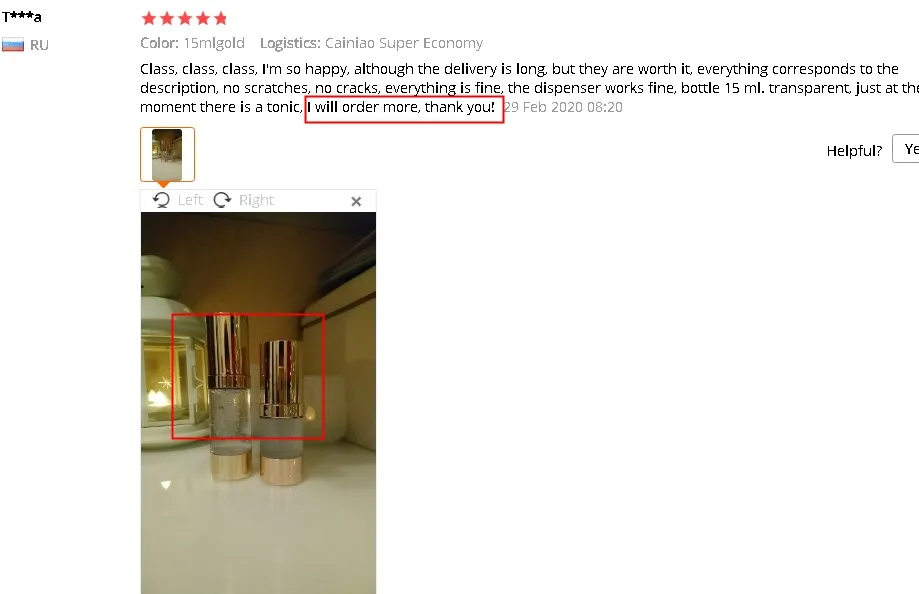Click the second red rating star
919x594 pixels.
click(x=167, y=19)
